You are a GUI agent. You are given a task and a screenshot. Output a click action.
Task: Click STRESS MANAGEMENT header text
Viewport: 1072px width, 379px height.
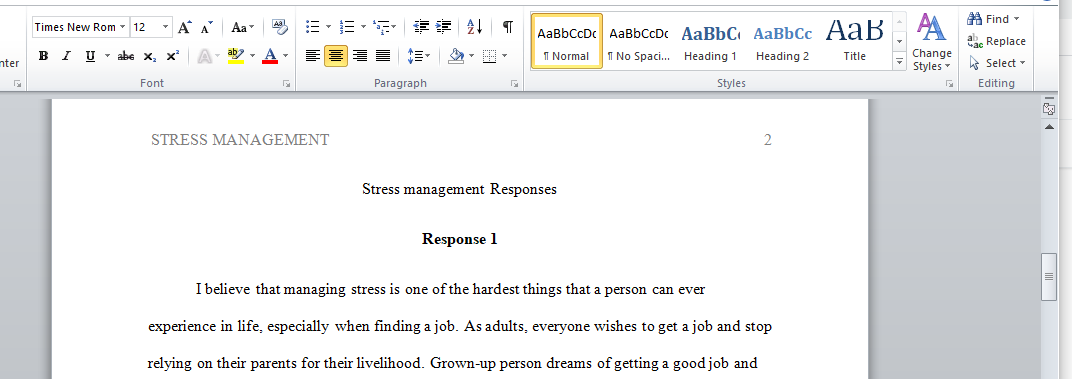240,140
